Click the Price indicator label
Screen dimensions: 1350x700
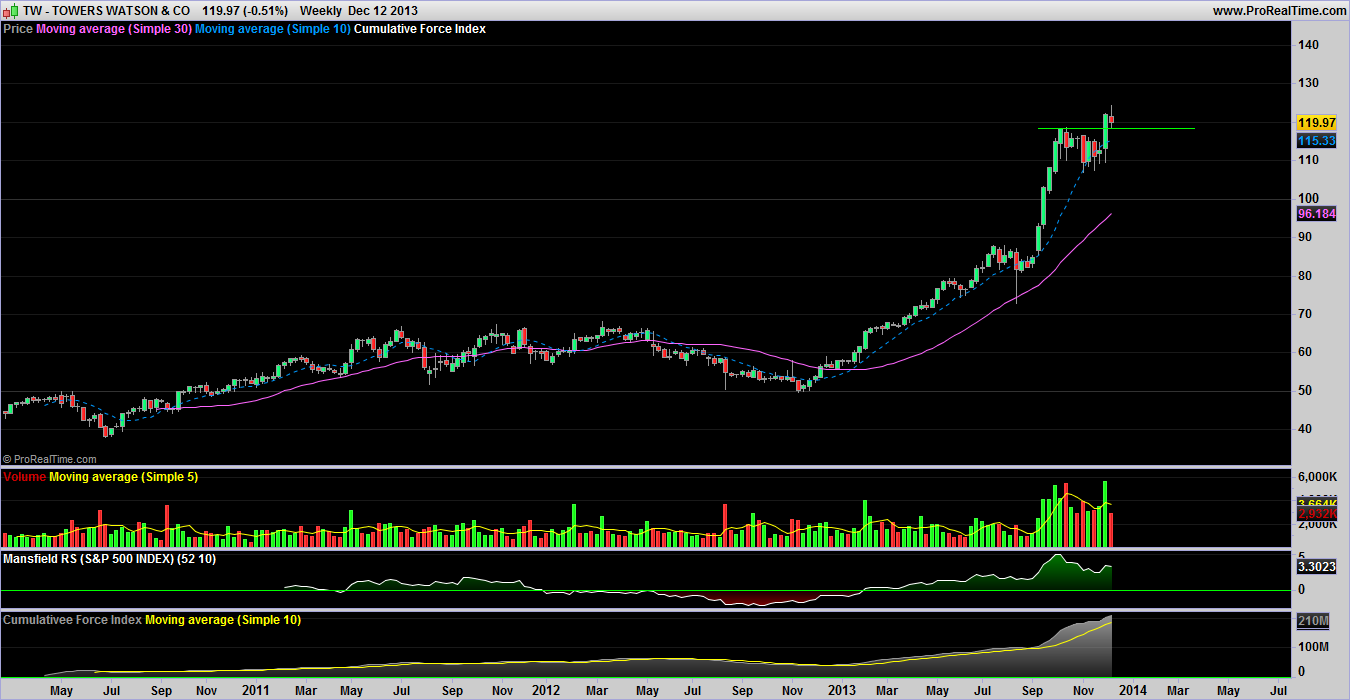tap(18, 29)
